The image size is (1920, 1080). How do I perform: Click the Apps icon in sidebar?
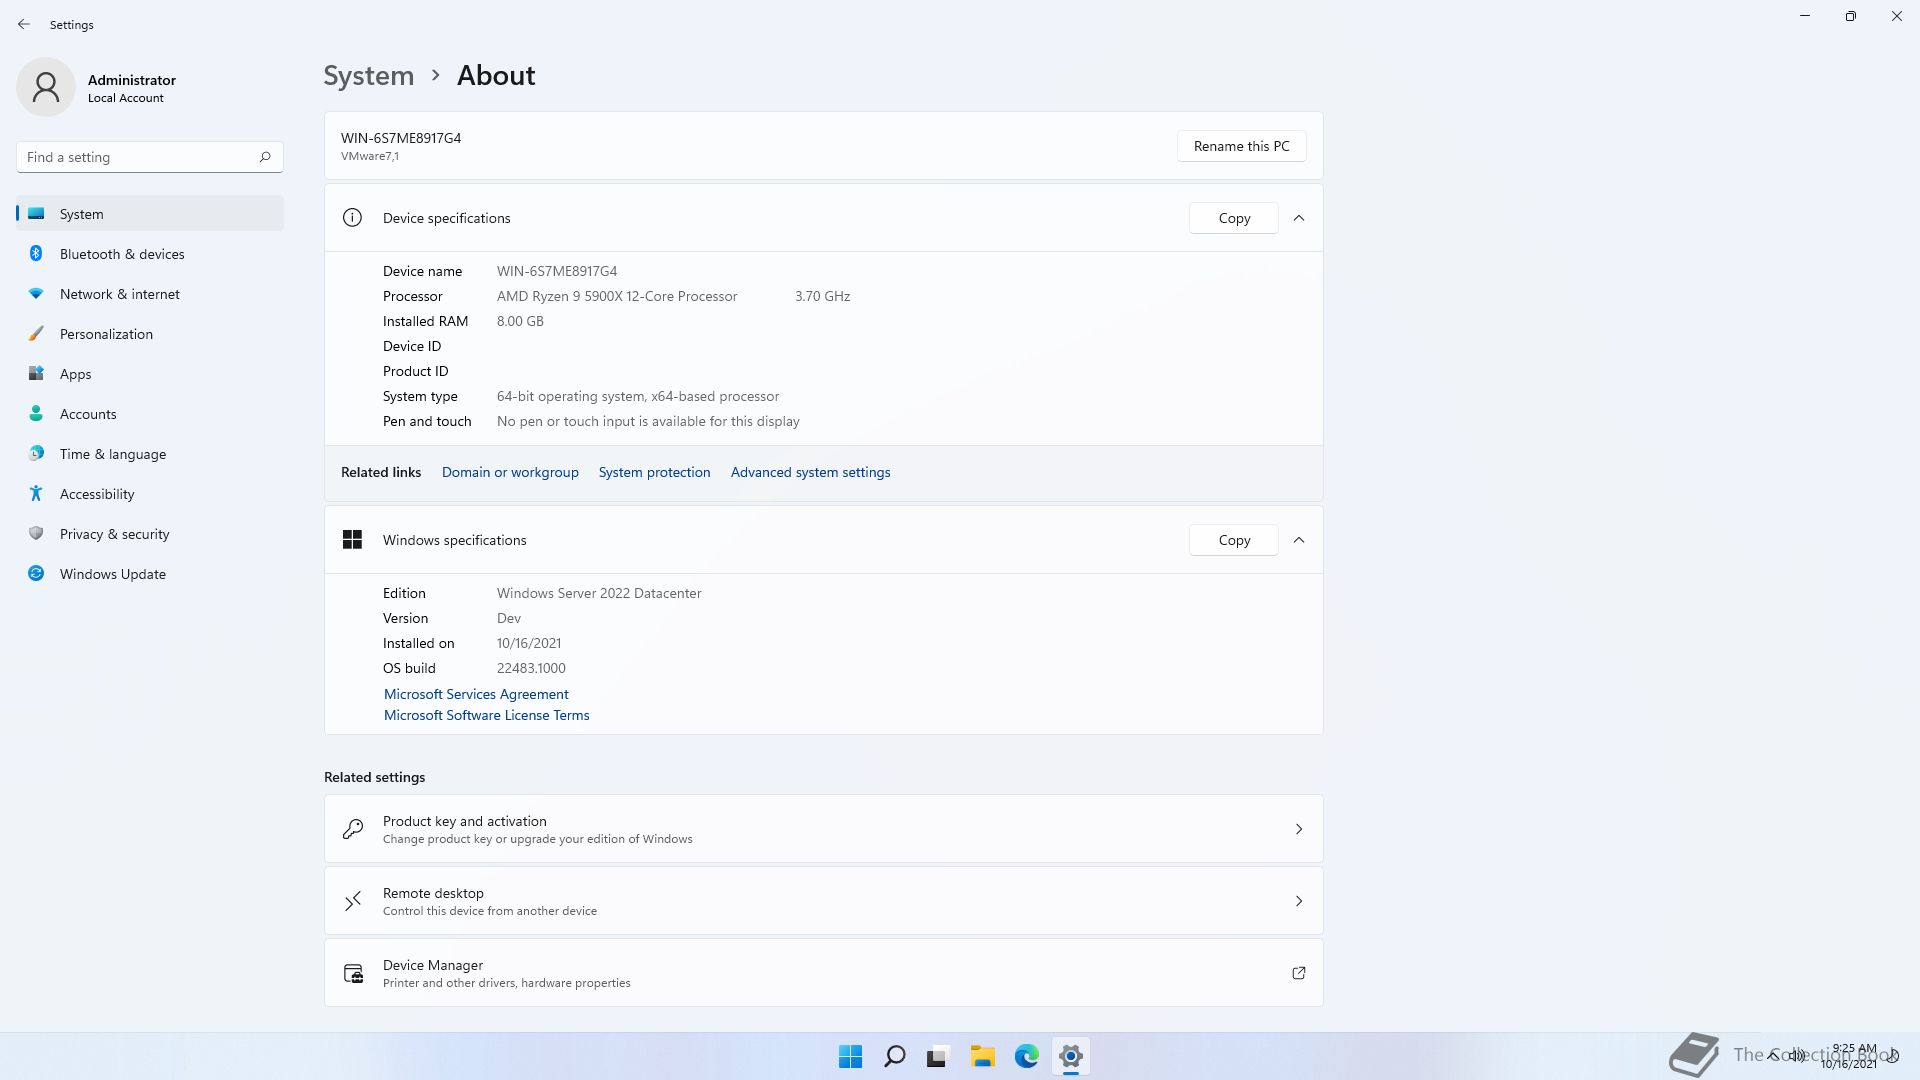point(36,374)
